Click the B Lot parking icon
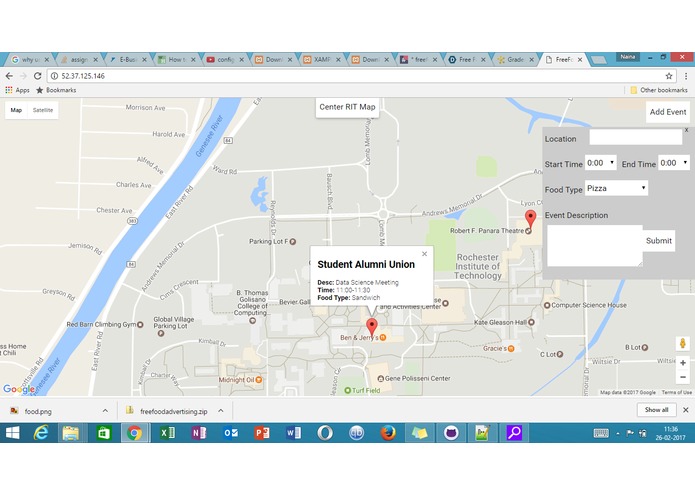The image size is (695, 494). point(645,347)
